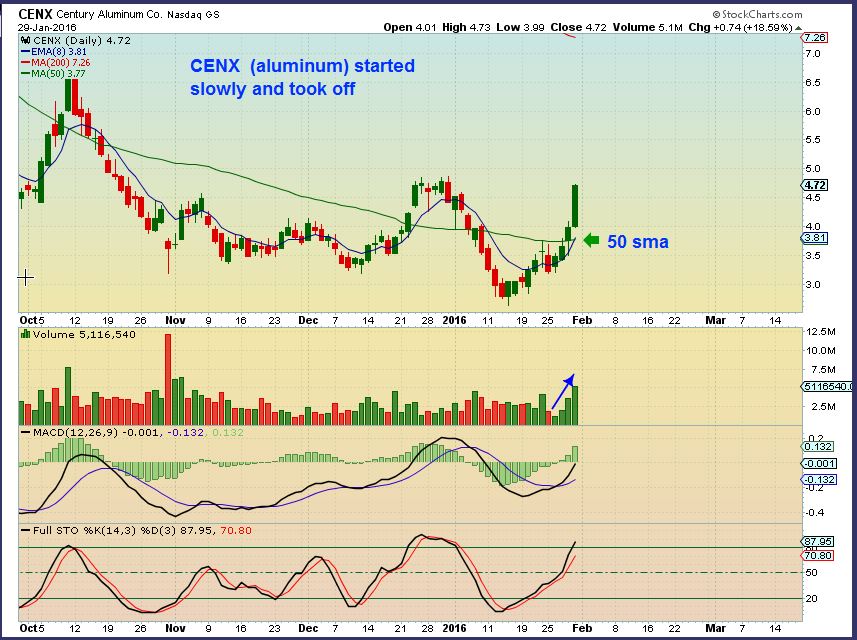
Task: Click the 70.80 red stochastic axis tag
Action: pyautogui.click(x=818, y=555)
